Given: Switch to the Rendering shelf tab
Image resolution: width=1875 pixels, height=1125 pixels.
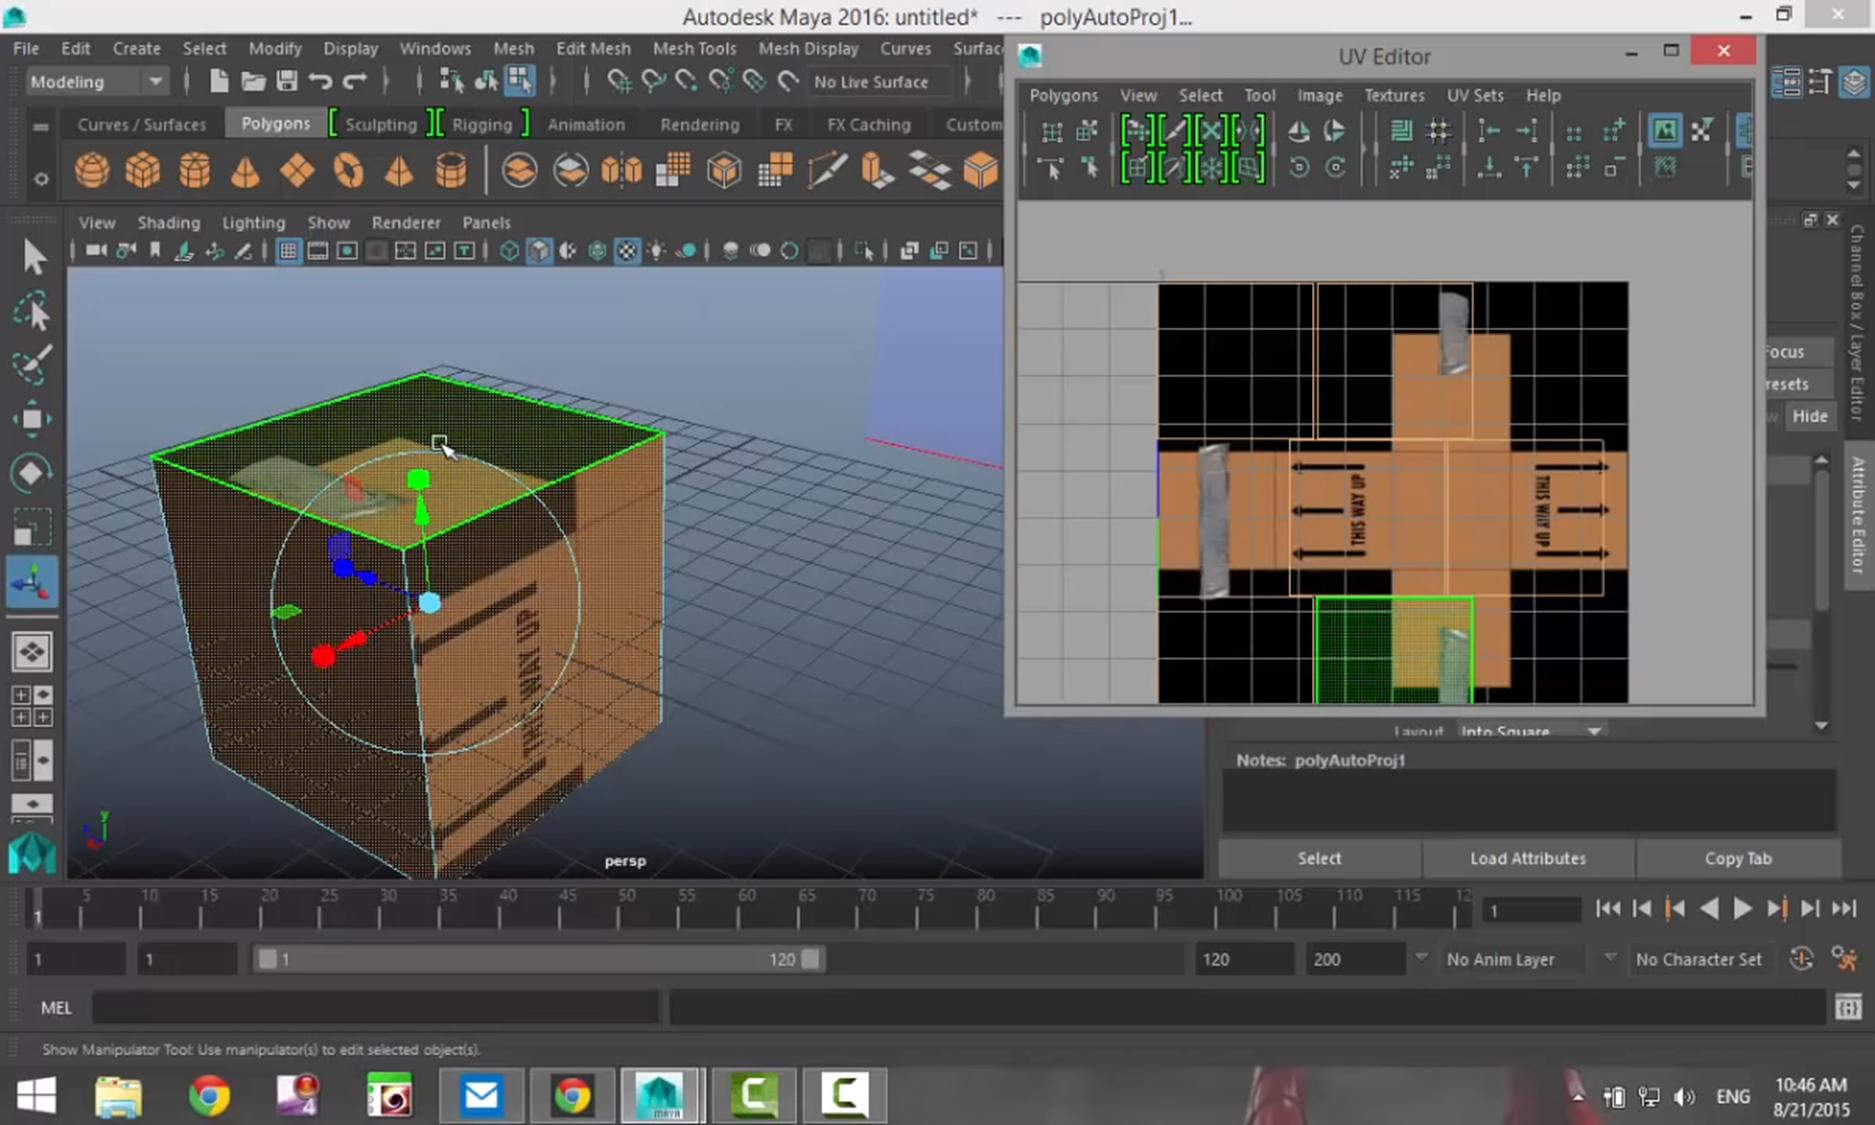Looking at the screenshot, I should point(699,124).
